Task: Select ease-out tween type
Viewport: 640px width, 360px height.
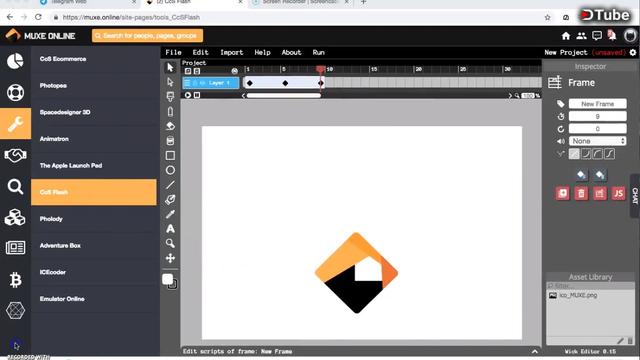Action: pos(598,154)
